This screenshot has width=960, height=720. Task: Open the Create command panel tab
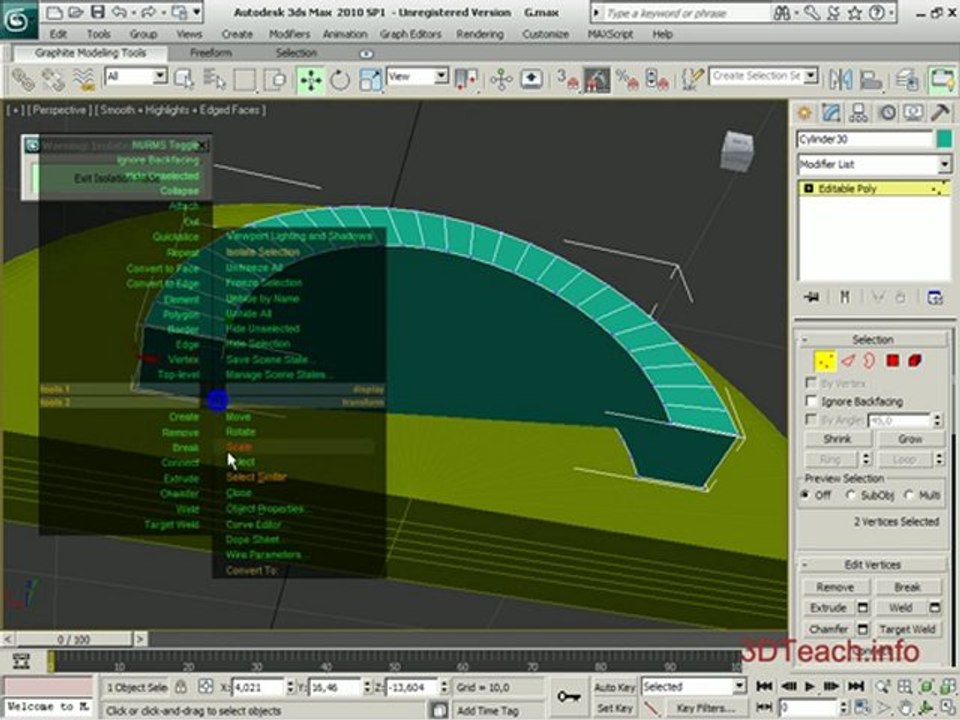[x=804, y=113]
